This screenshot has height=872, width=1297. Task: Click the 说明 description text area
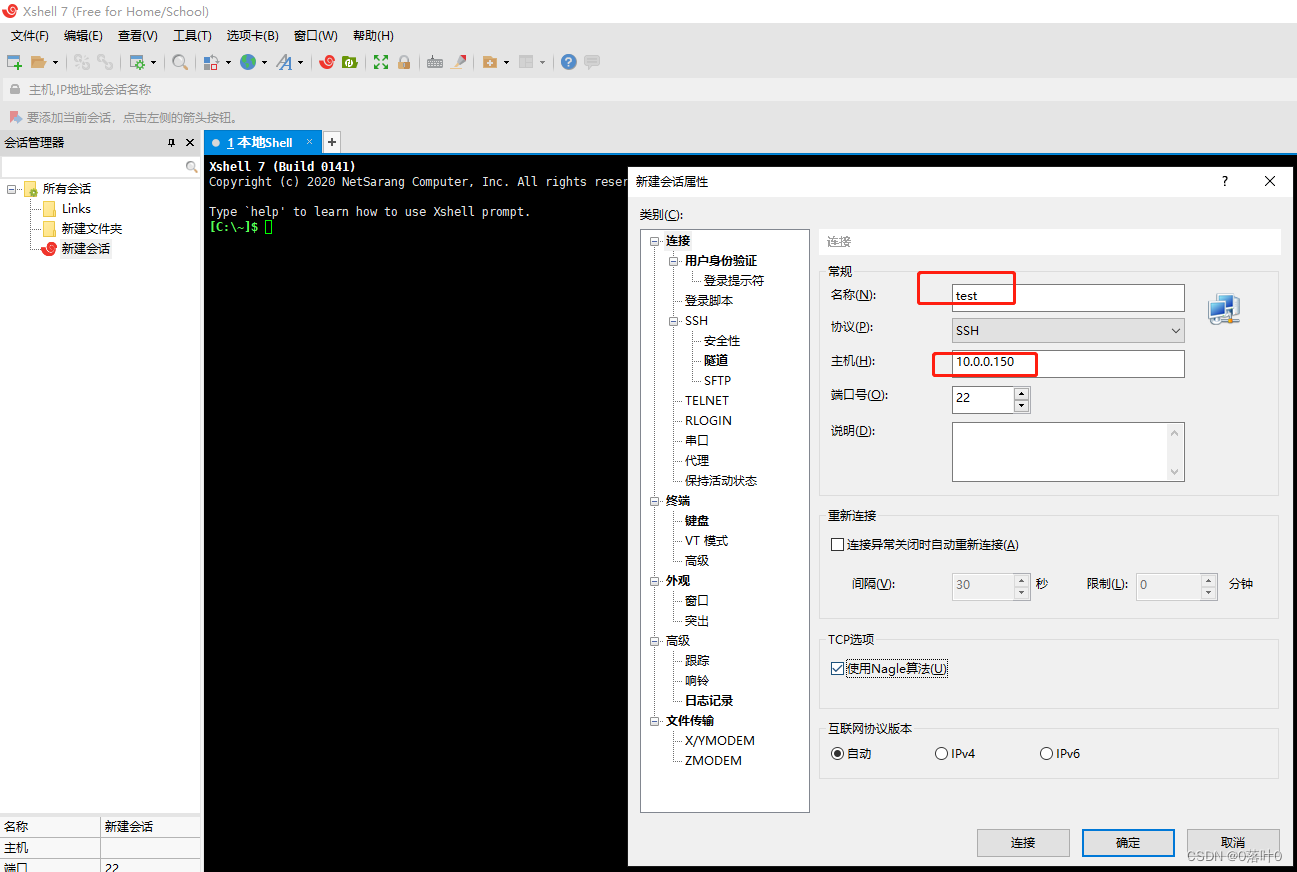pos(1068,452)
